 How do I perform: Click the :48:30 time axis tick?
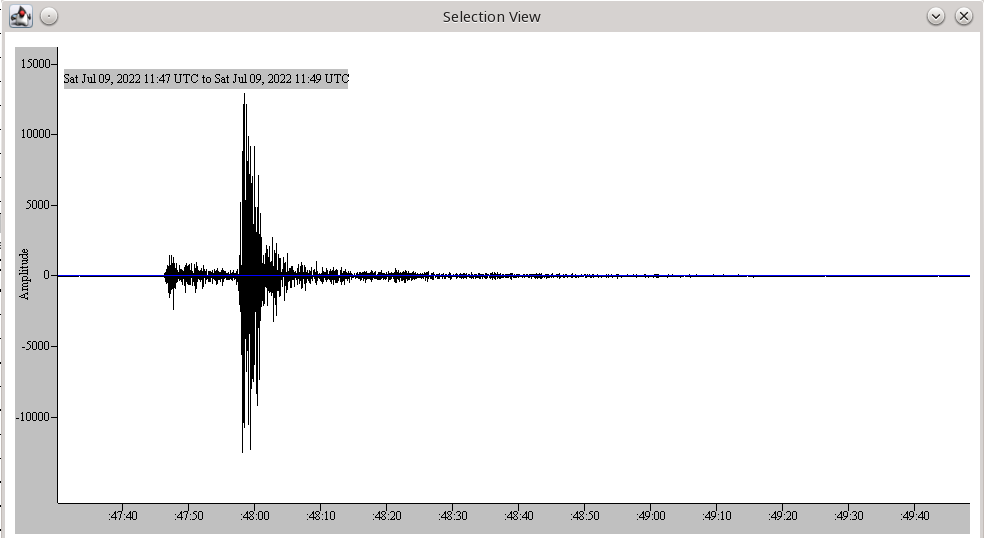pos(452,515)
